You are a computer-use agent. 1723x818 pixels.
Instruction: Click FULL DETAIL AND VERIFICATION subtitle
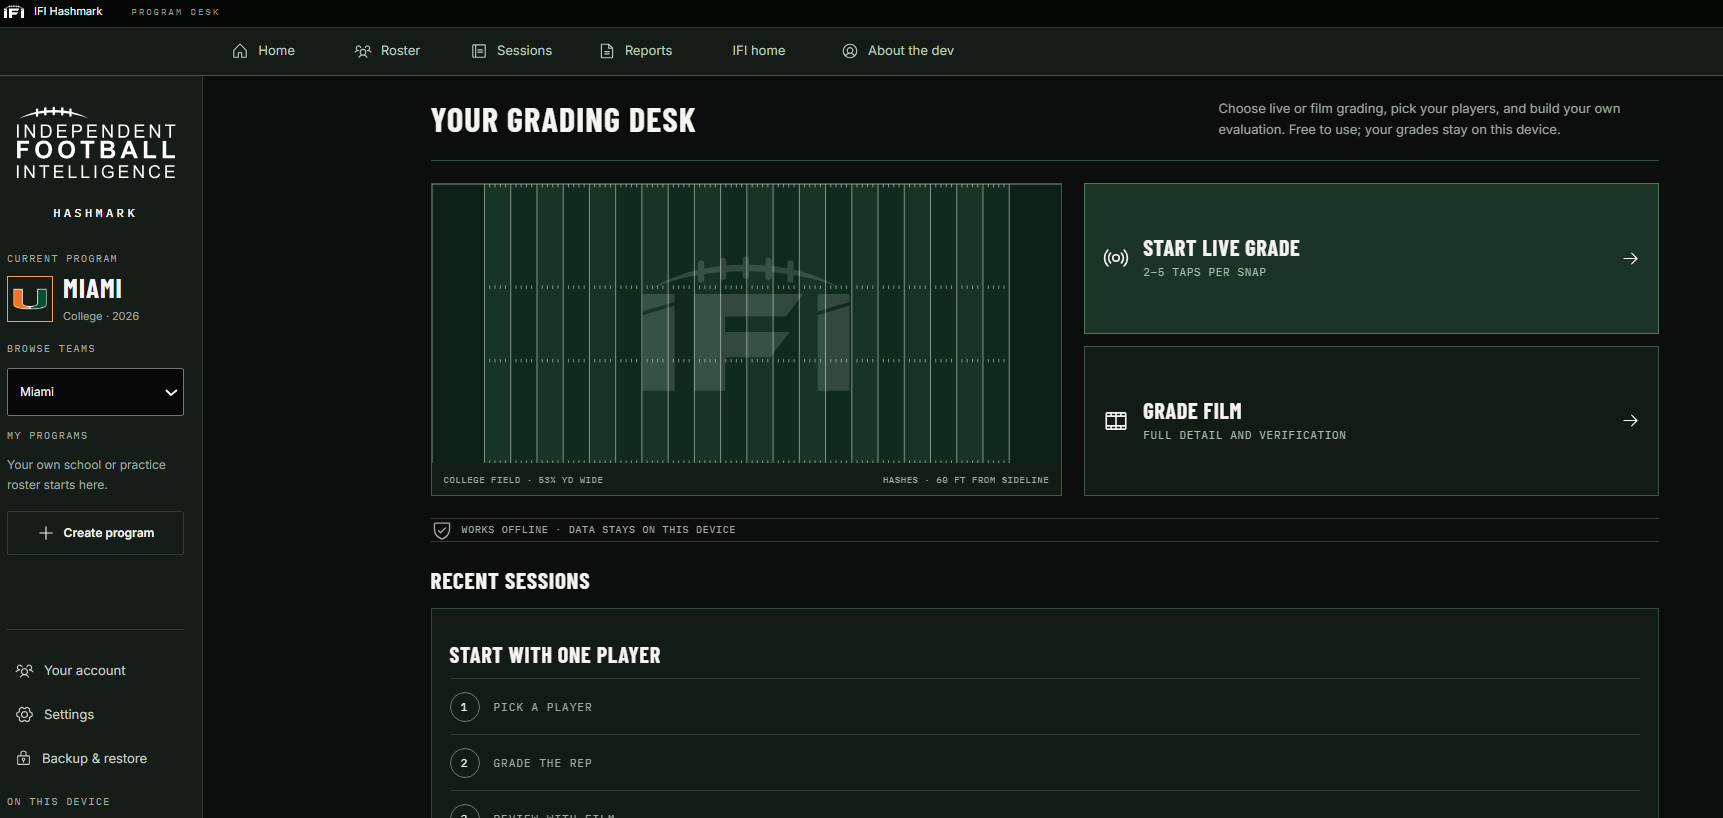tap(1244, 436)
